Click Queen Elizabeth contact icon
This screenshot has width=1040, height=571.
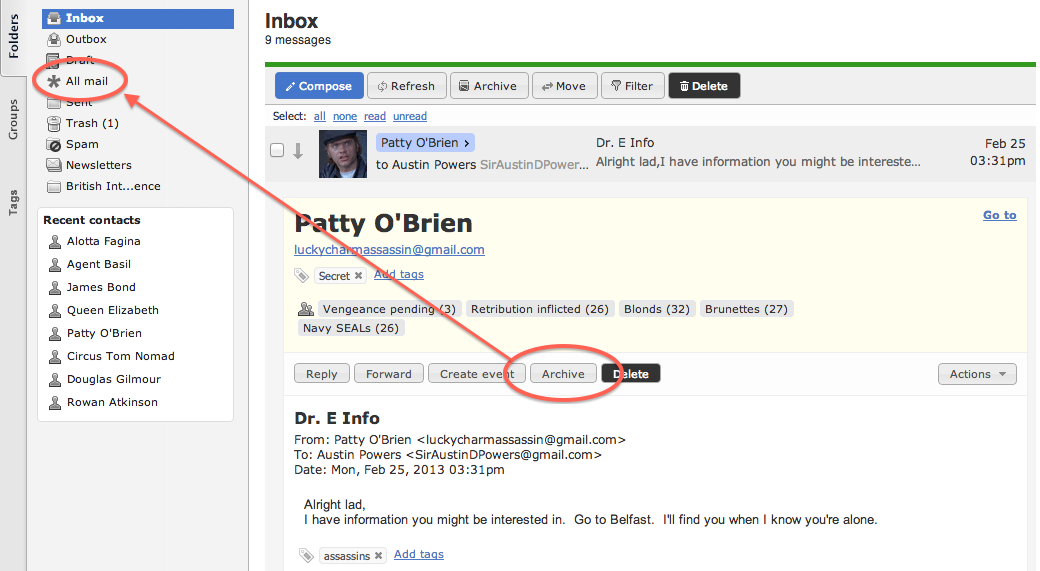click(56, 311)
